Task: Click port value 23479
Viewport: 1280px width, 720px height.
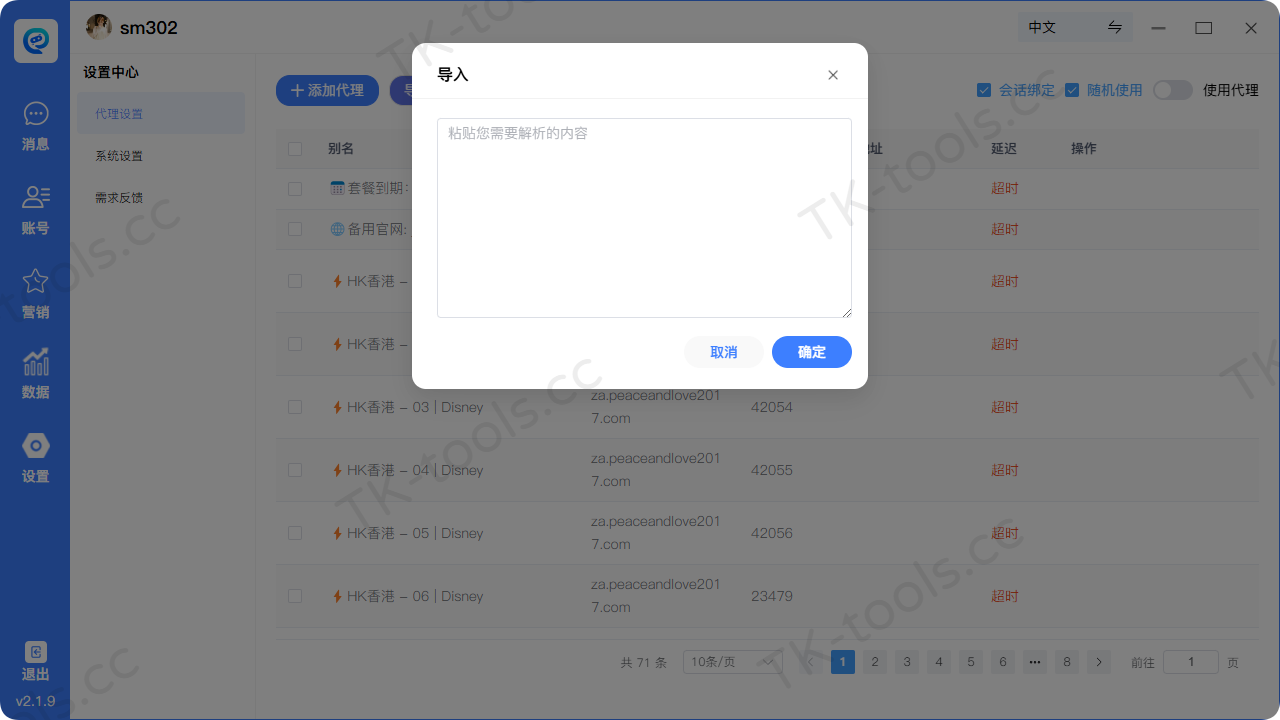Action: click(772, 596)
